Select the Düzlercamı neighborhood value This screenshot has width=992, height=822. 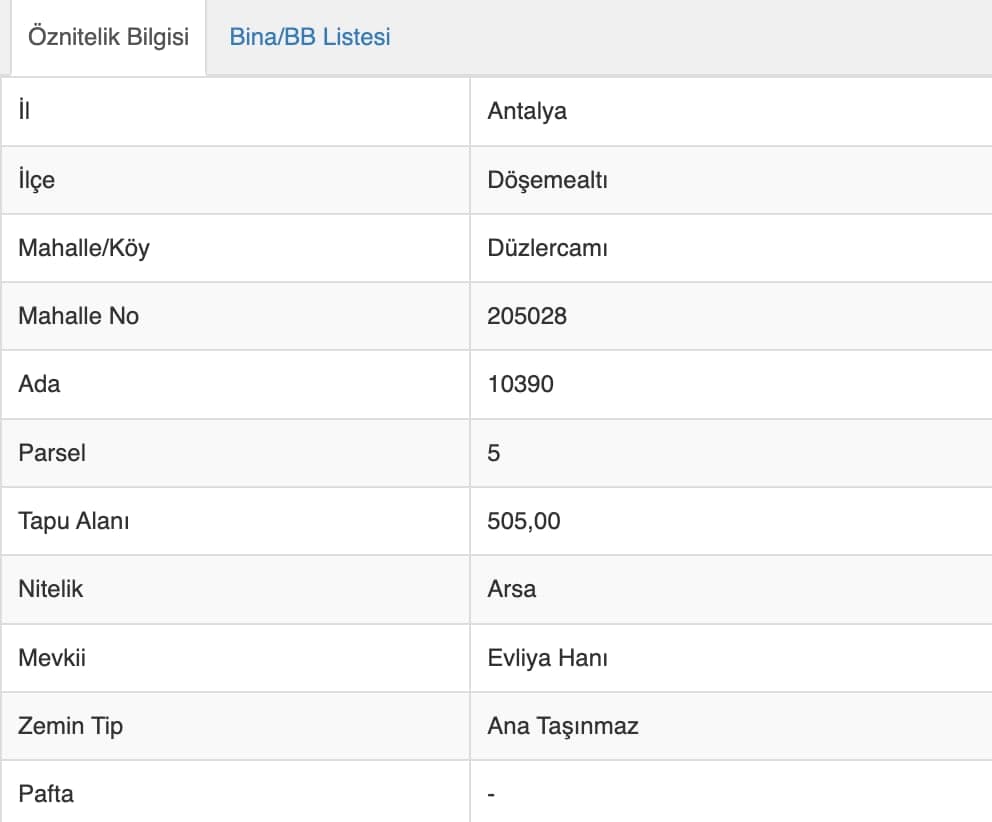(547, 247)
